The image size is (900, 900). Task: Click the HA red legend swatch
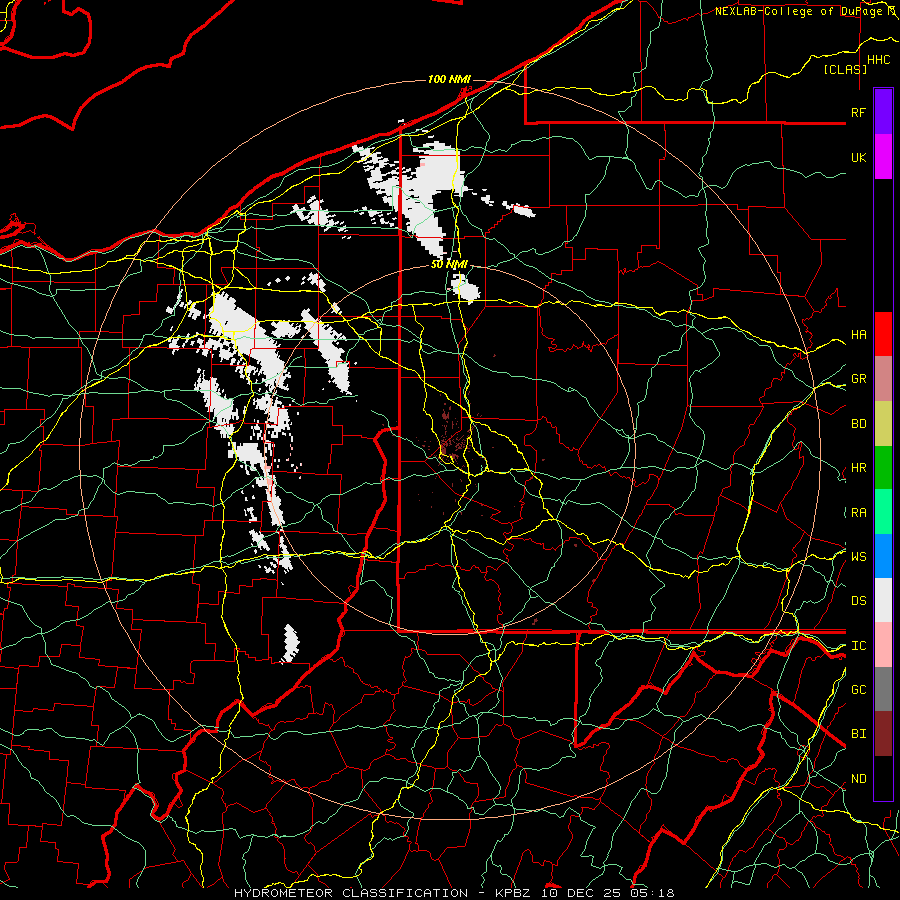(883, 334)
